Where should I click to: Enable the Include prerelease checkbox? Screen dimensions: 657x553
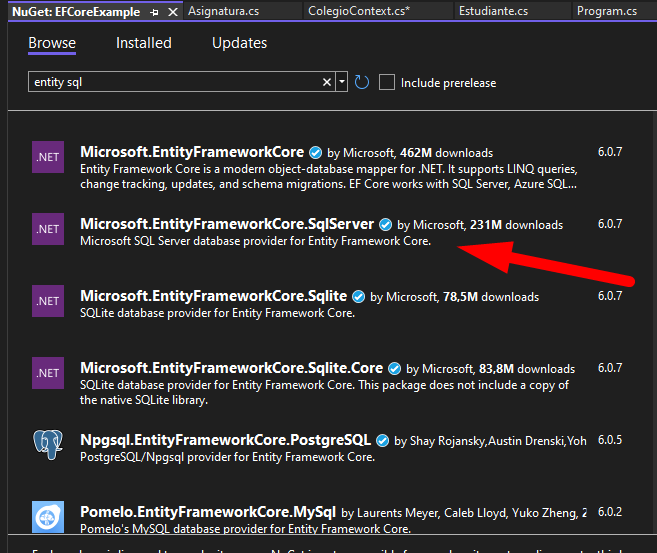[x=388, y=82]
